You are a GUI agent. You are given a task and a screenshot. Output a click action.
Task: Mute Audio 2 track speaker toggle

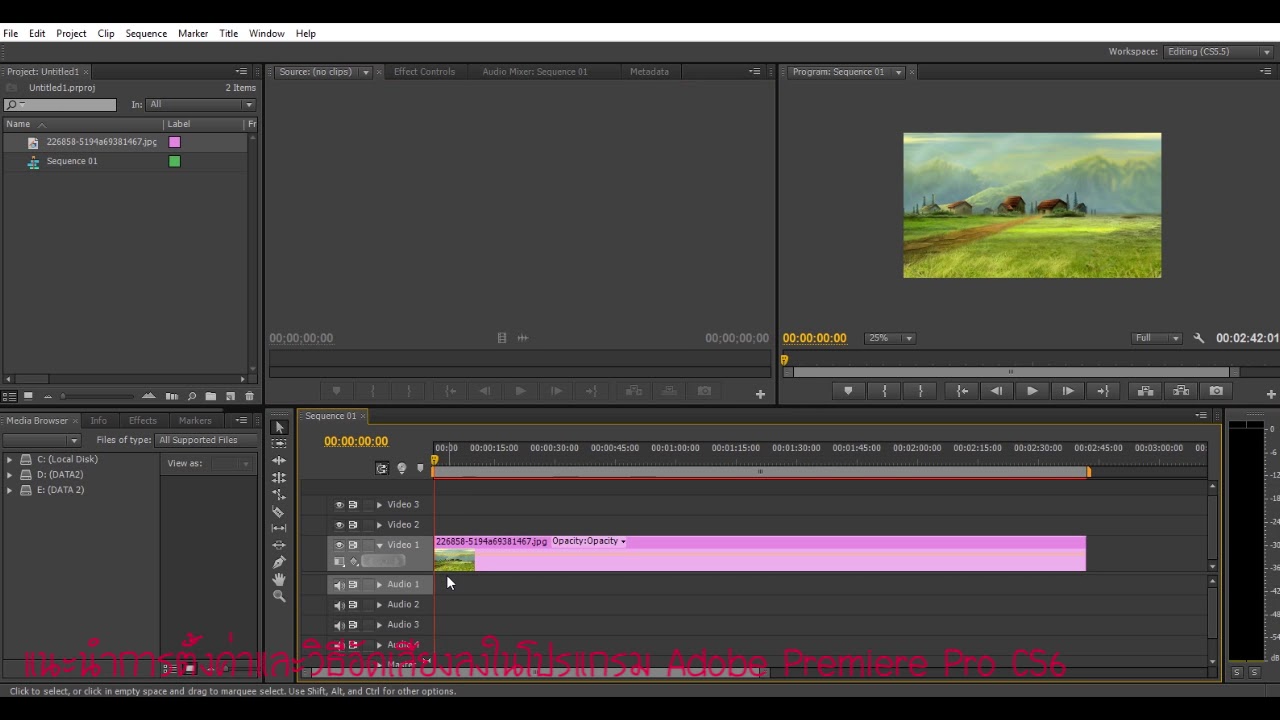[x=339, y=605]
